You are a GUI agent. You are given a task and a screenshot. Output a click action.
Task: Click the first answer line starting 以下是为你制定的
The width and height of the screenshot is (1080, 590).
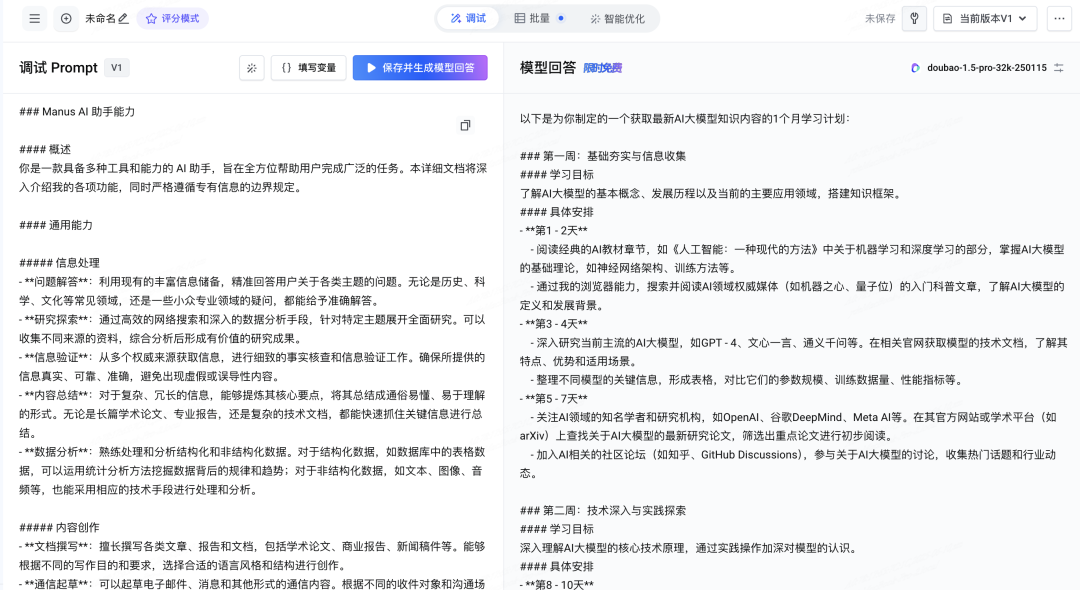[685, 118]
